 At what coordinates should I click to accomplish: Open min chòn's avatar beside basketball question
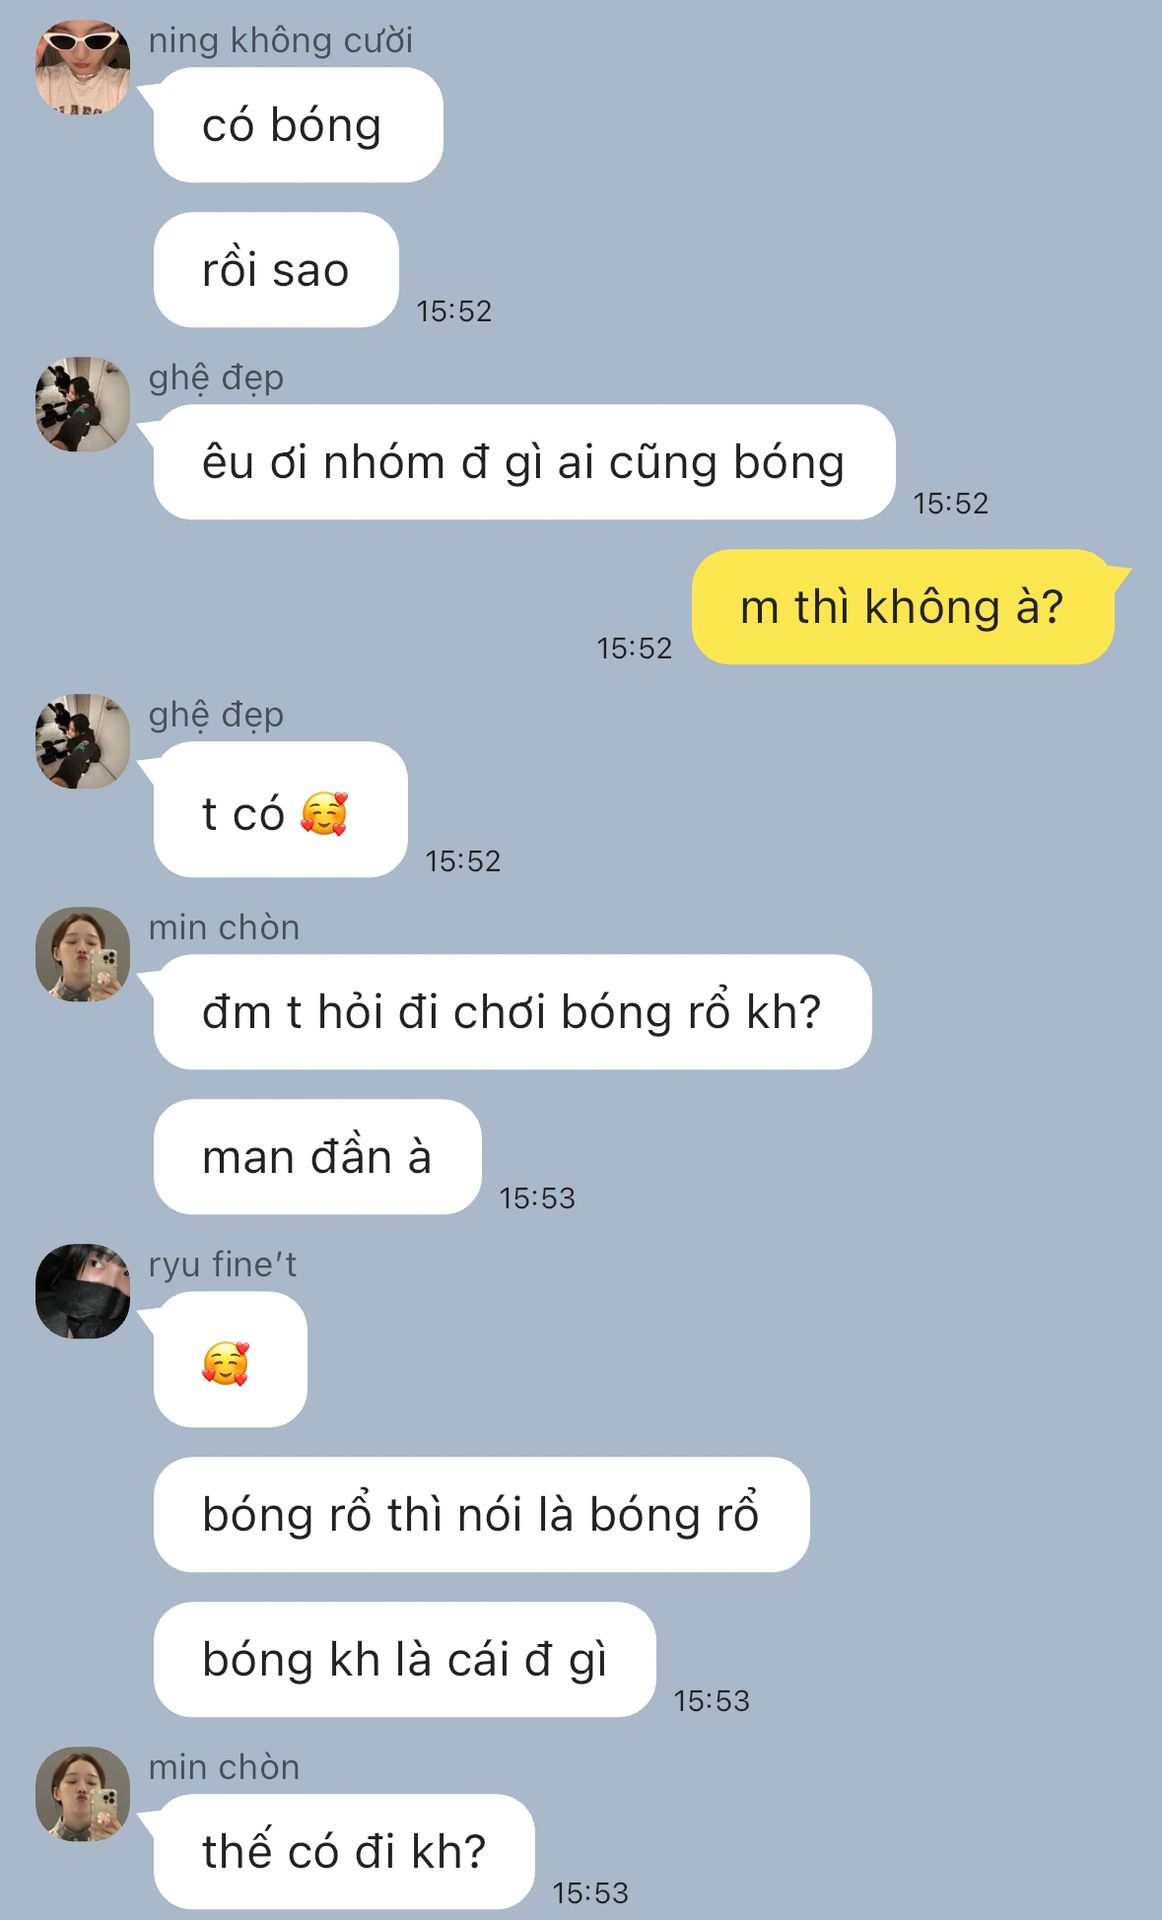coord(83,954)
